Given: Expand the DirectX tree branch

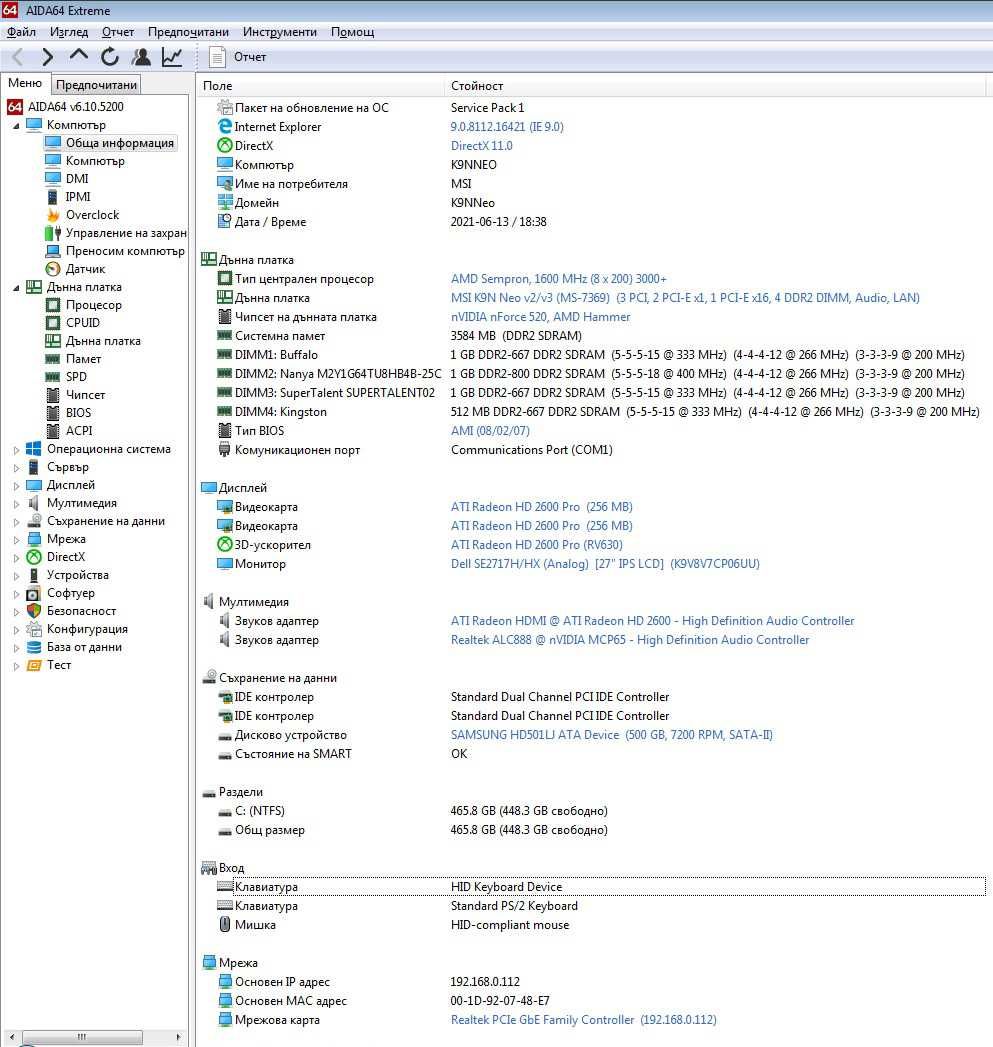Looking at the screenshot, I should point(16,558).
